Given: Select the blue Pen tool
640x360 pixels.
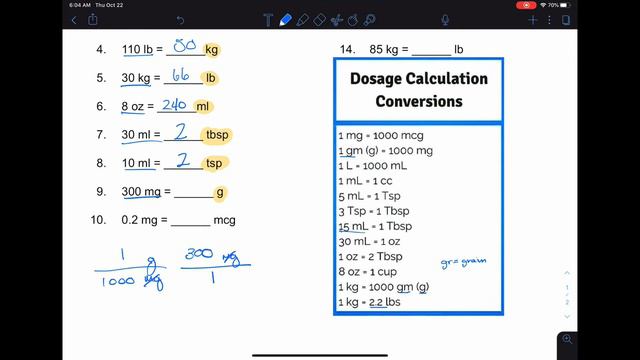Looking at the screenshot, I should (x=285, y=20).
